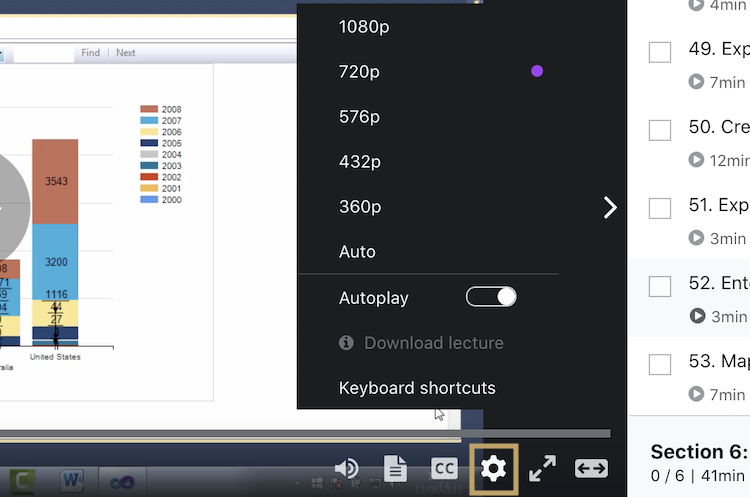Click the info icon beside Download lecture

pyautogui.click(x=346, y=343)
